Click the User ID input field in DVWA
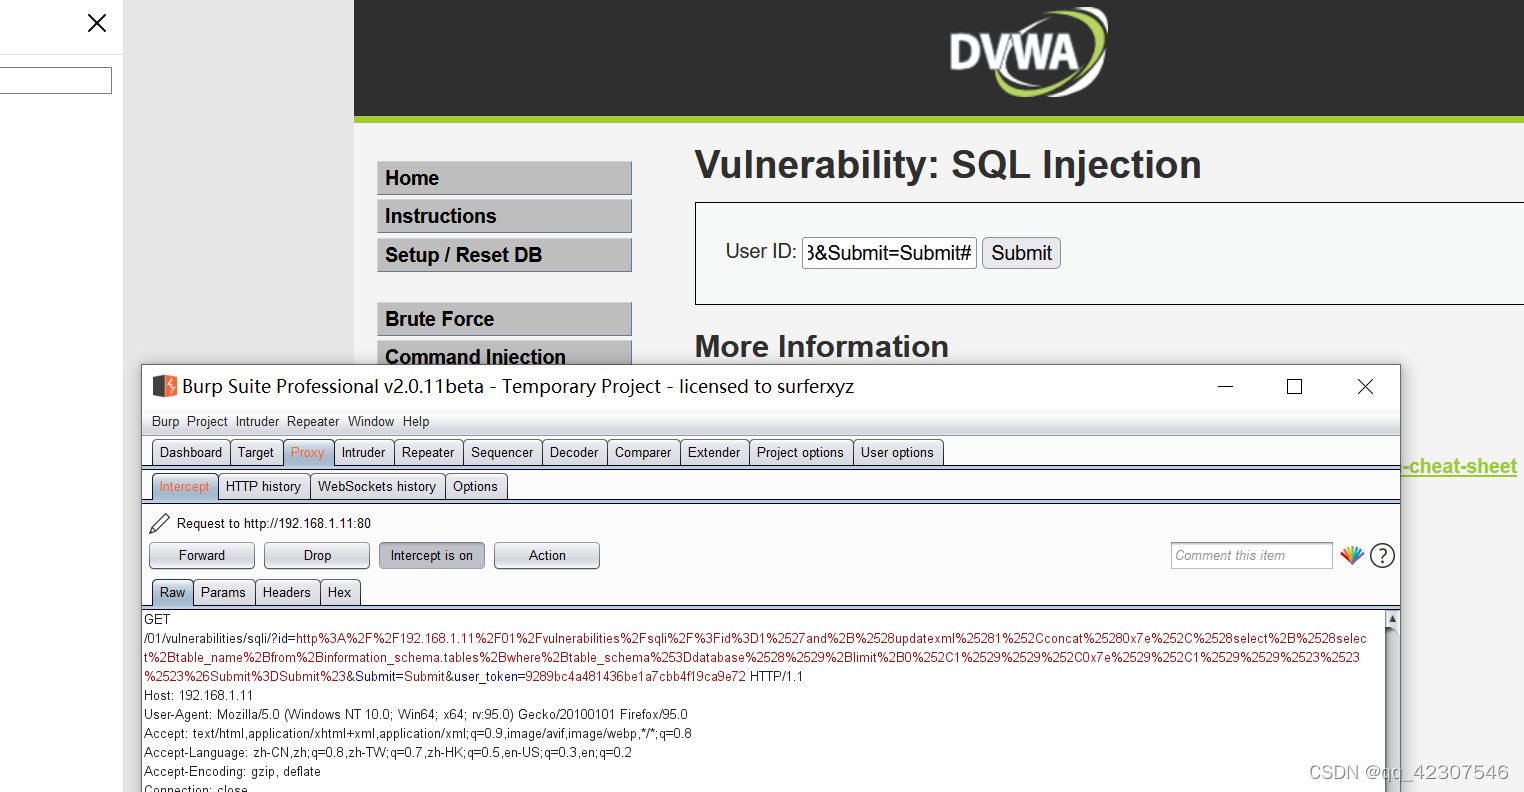Viewport: 1524px width, 792px height. click(x=889, y=253)
